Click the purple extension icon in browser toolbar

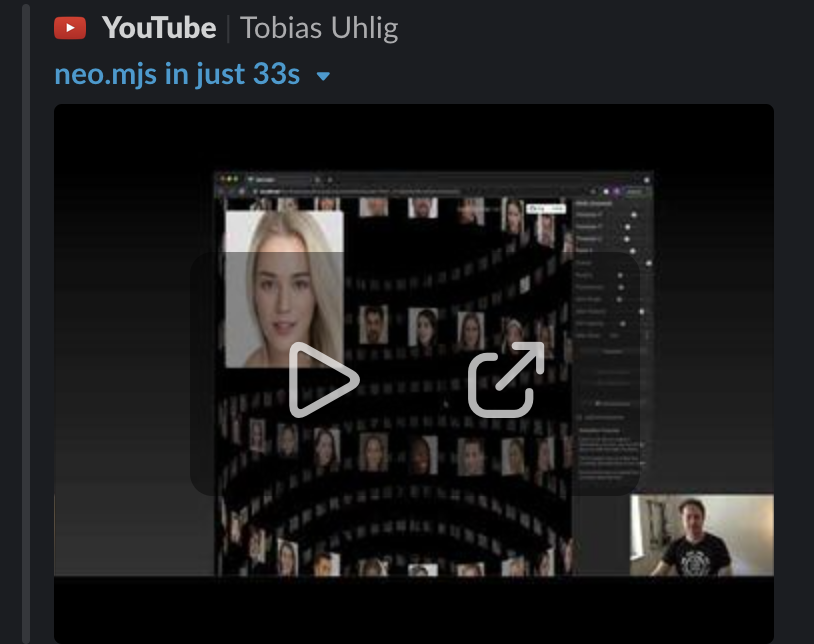tap(617, 191)
